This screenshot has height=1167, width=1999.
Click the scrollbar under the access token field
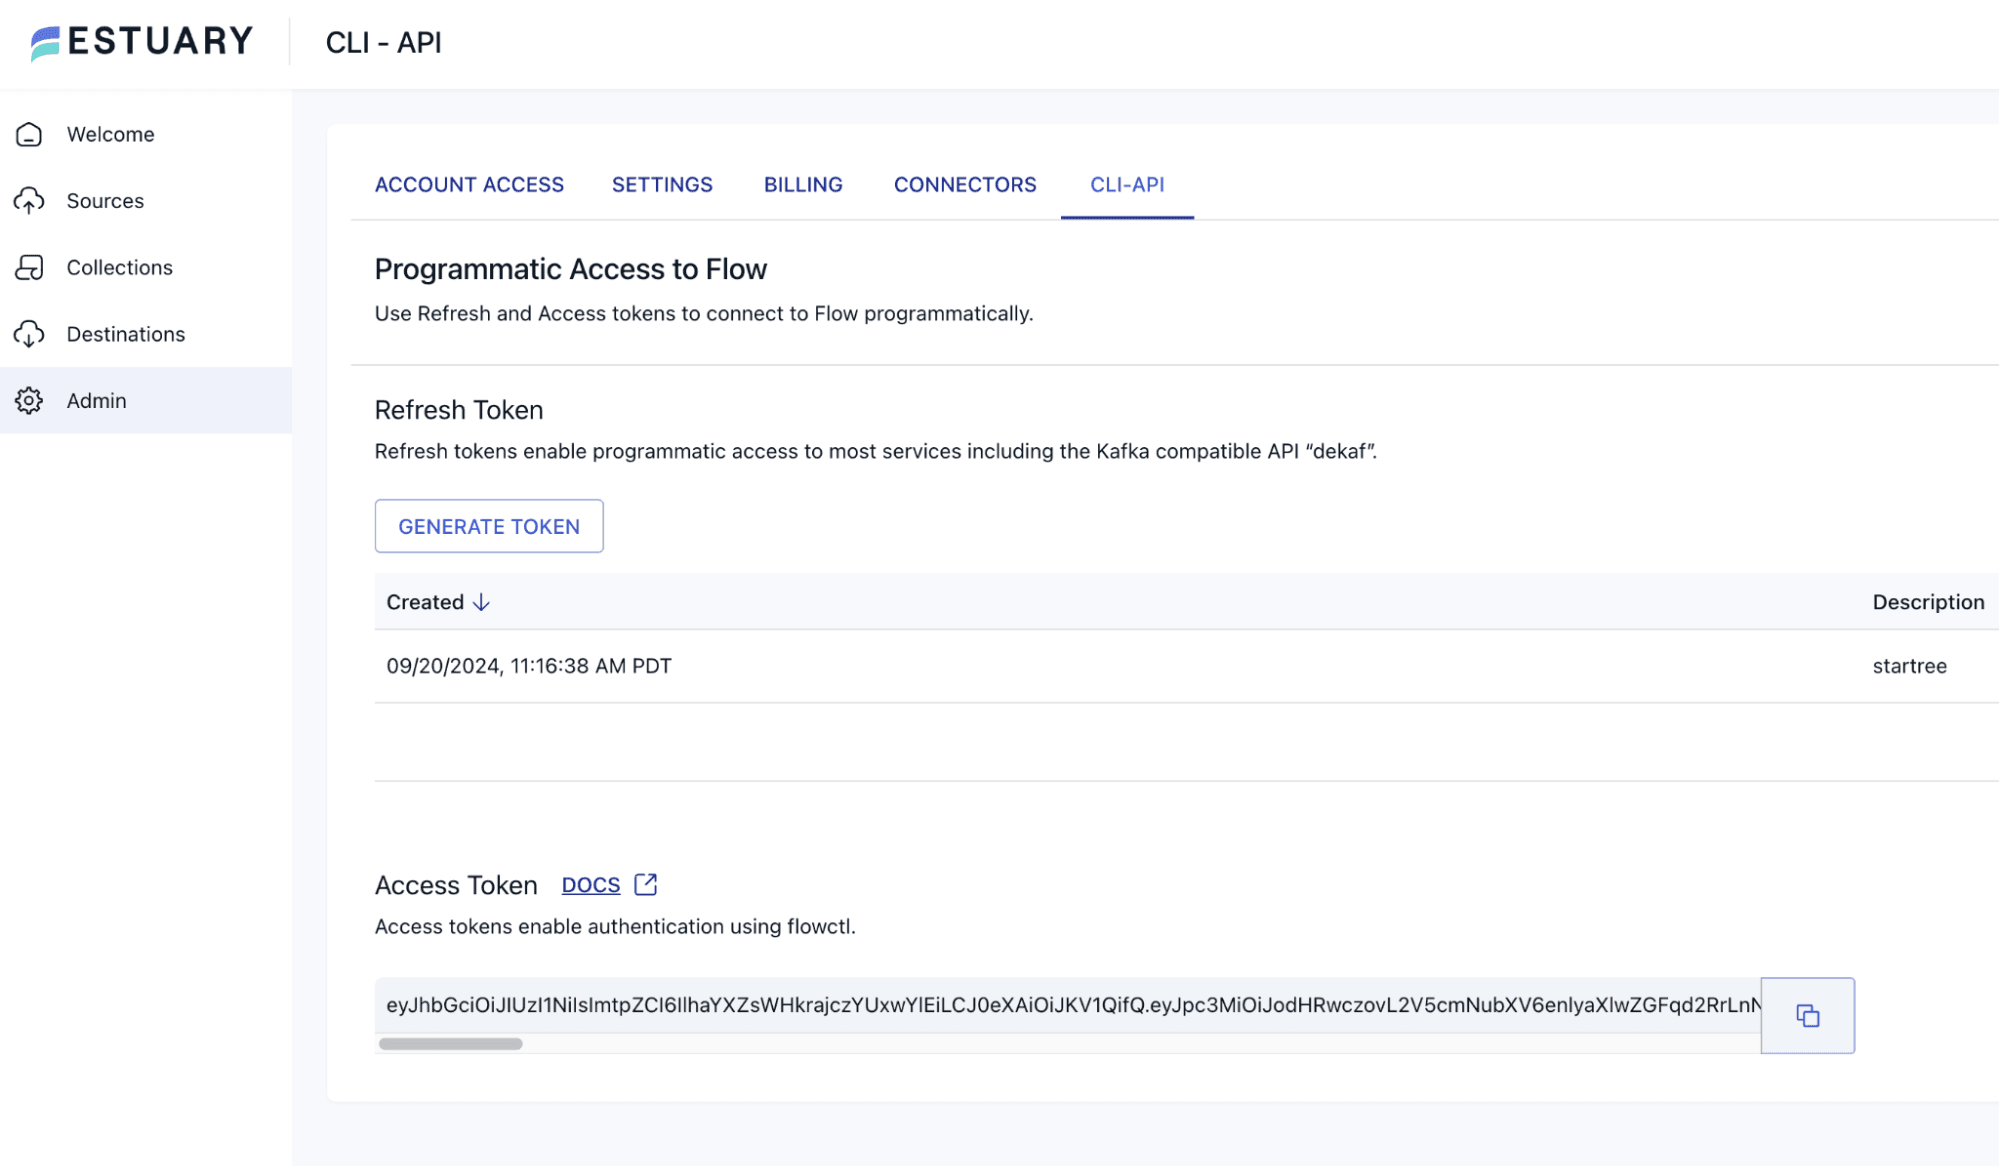450,1043
